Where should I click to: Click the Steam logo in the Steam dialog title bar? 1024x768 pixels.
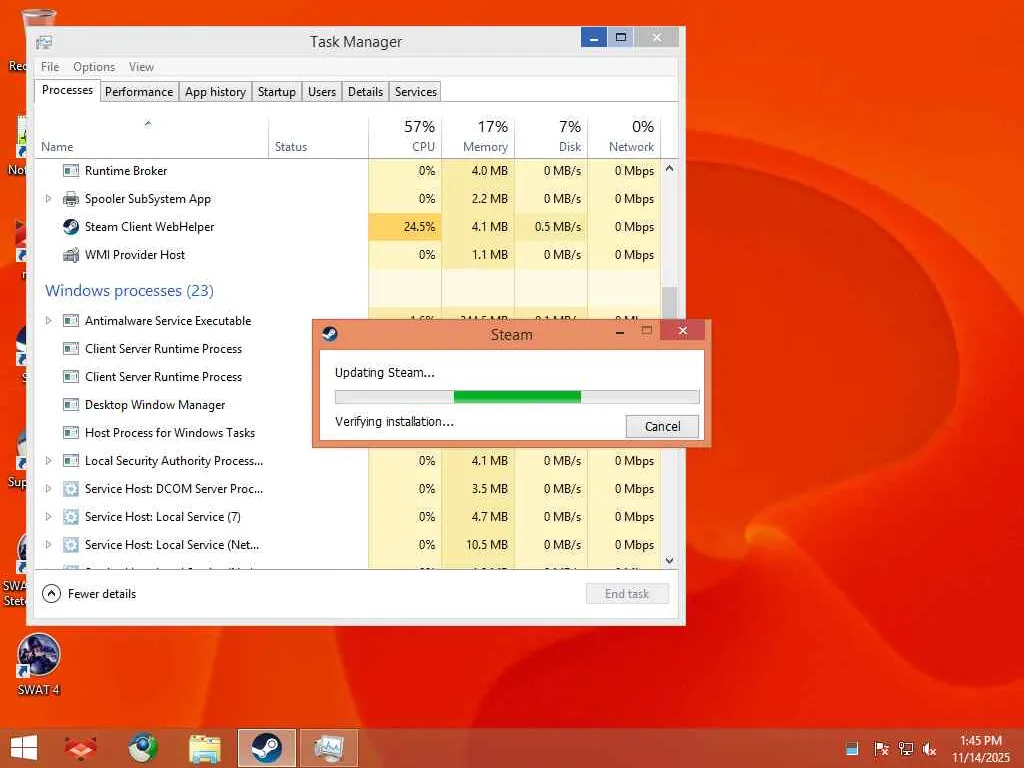point(330,334)
